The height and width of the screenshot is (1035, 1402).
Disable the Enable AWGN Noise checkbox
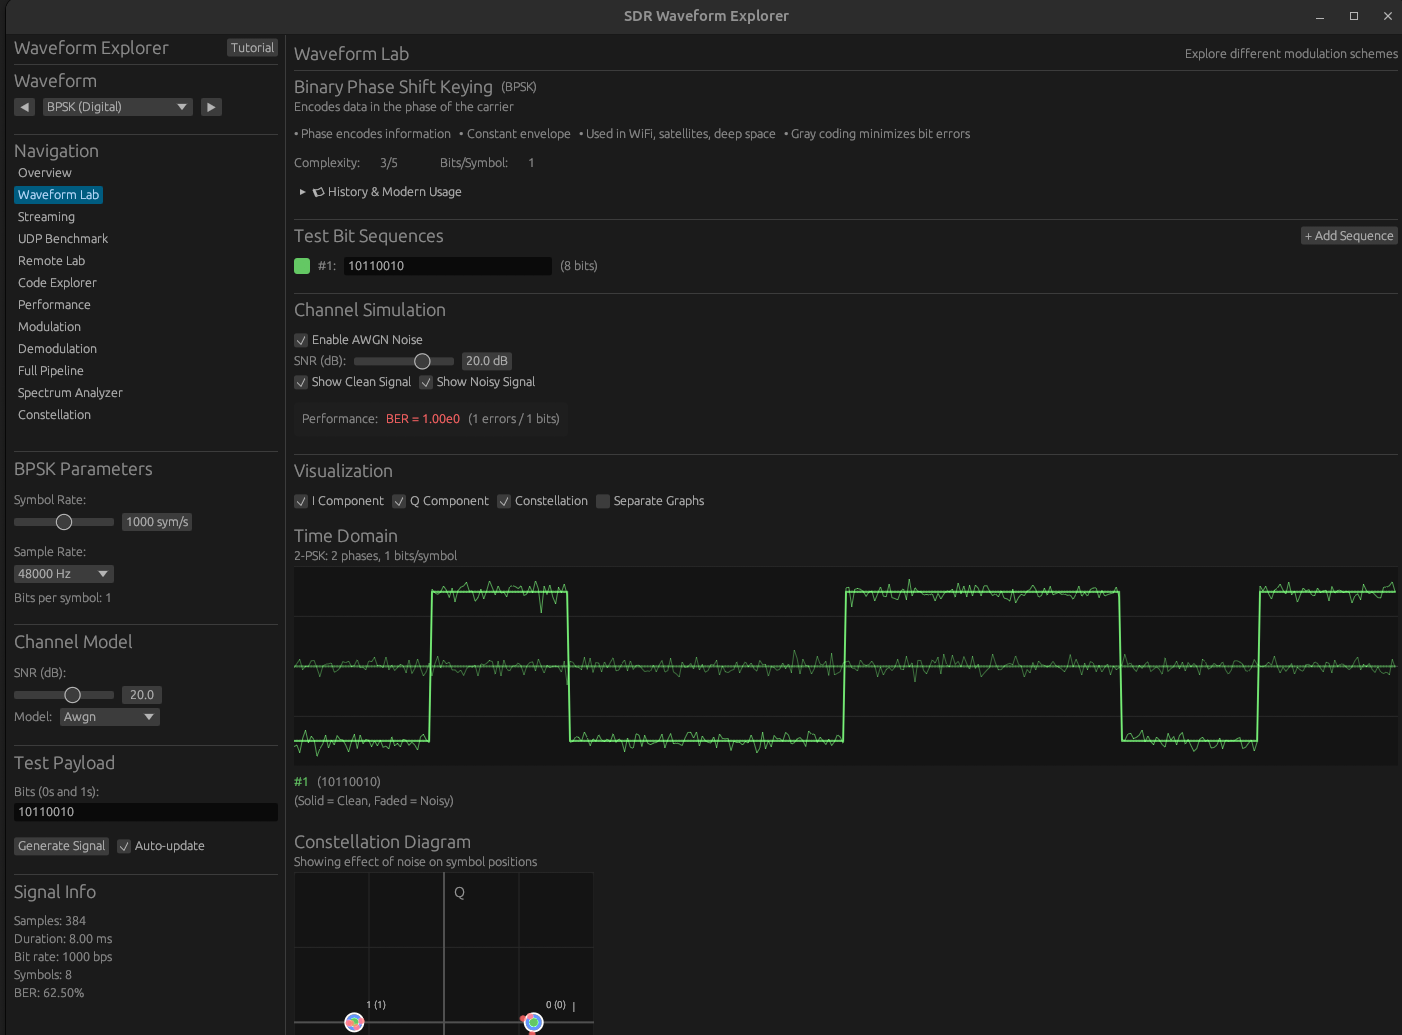(301, 340)
